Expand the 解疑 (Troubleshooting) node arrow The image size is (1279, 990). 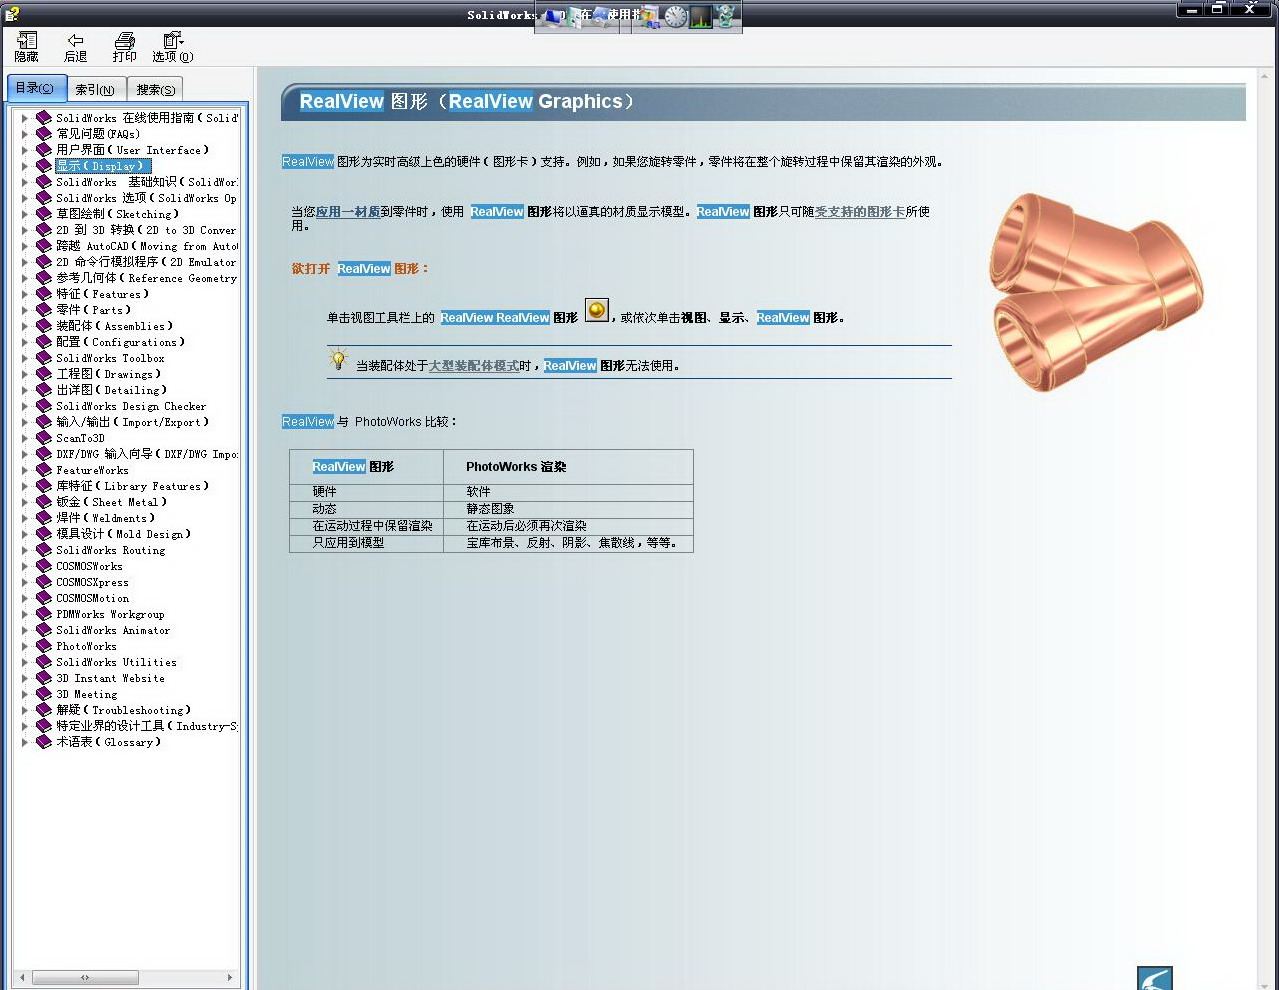tap(25, 710)
